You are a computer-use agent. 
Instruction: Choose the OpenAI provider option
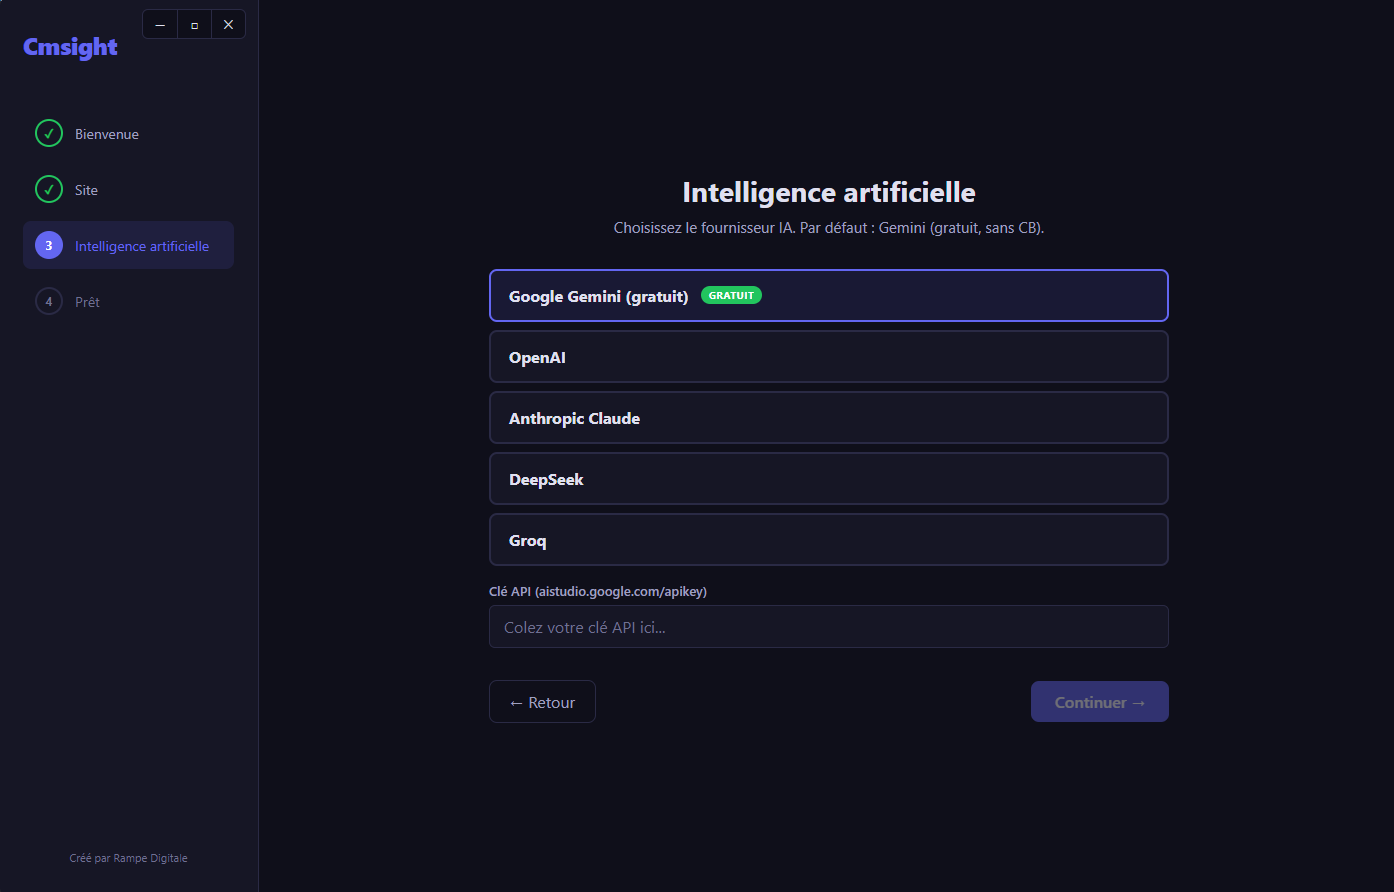pos(828,357)
